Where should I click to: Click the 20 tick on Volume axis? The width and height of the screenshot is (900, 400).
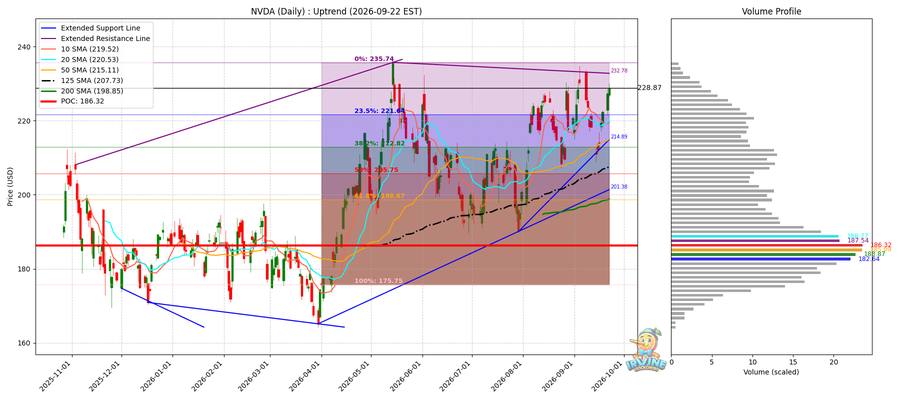[x=835, y=363]
